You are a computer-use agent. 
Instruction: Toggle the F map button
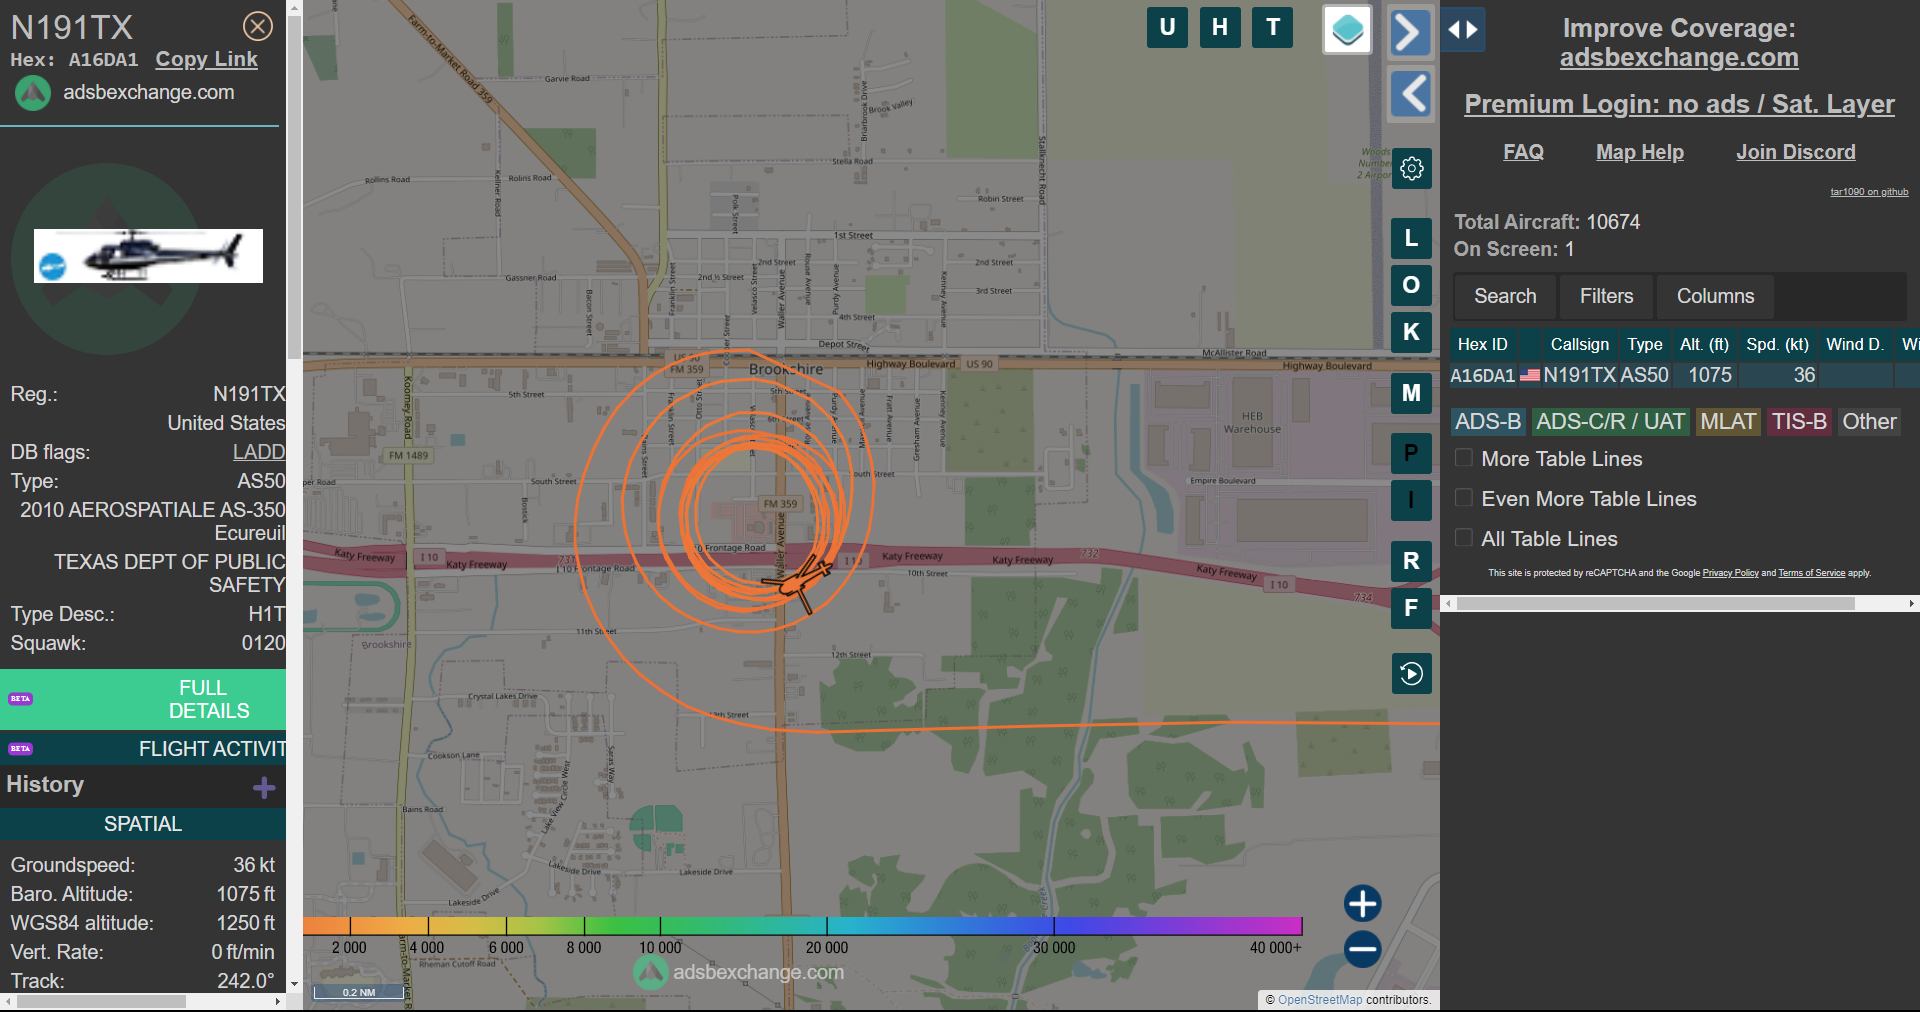click(x=1411, y=608)
